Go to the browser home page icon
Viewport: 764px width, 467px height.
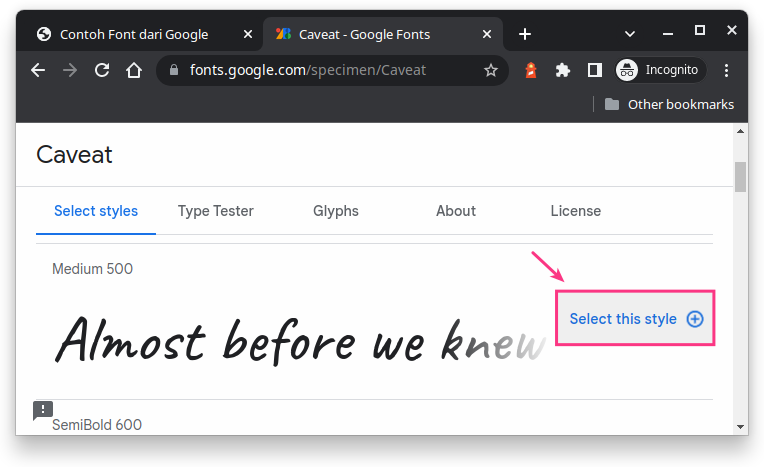click(133, 70)
